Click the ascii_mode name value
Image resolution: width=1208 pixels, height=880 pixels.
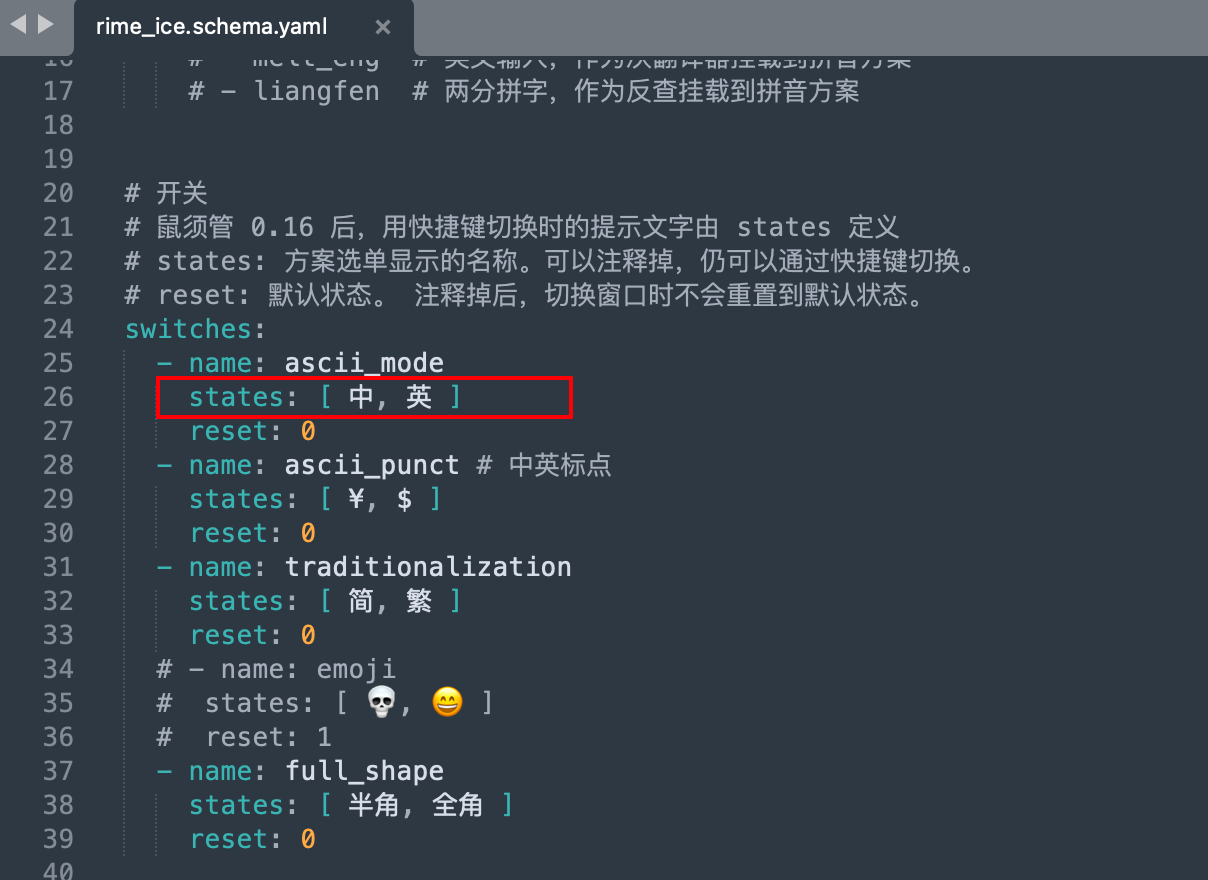(364, 363)
